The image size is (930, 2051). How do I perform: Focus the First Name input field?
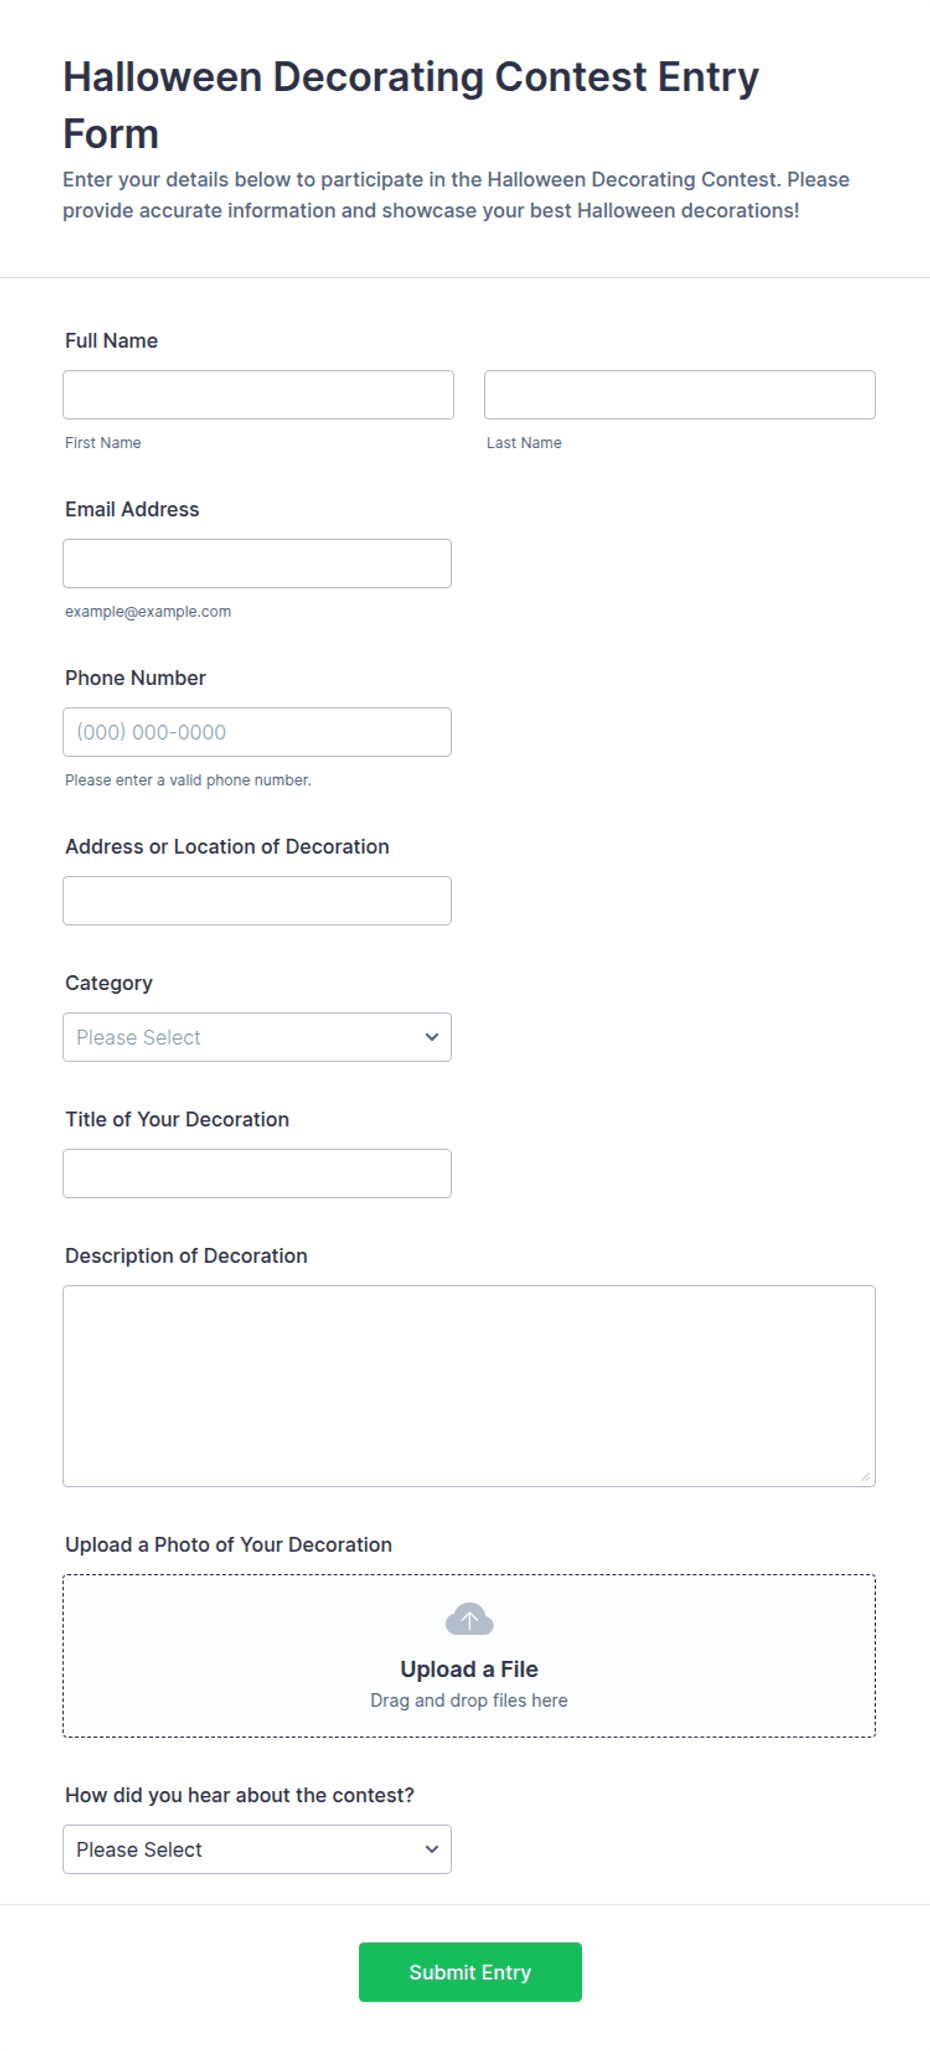258,395
